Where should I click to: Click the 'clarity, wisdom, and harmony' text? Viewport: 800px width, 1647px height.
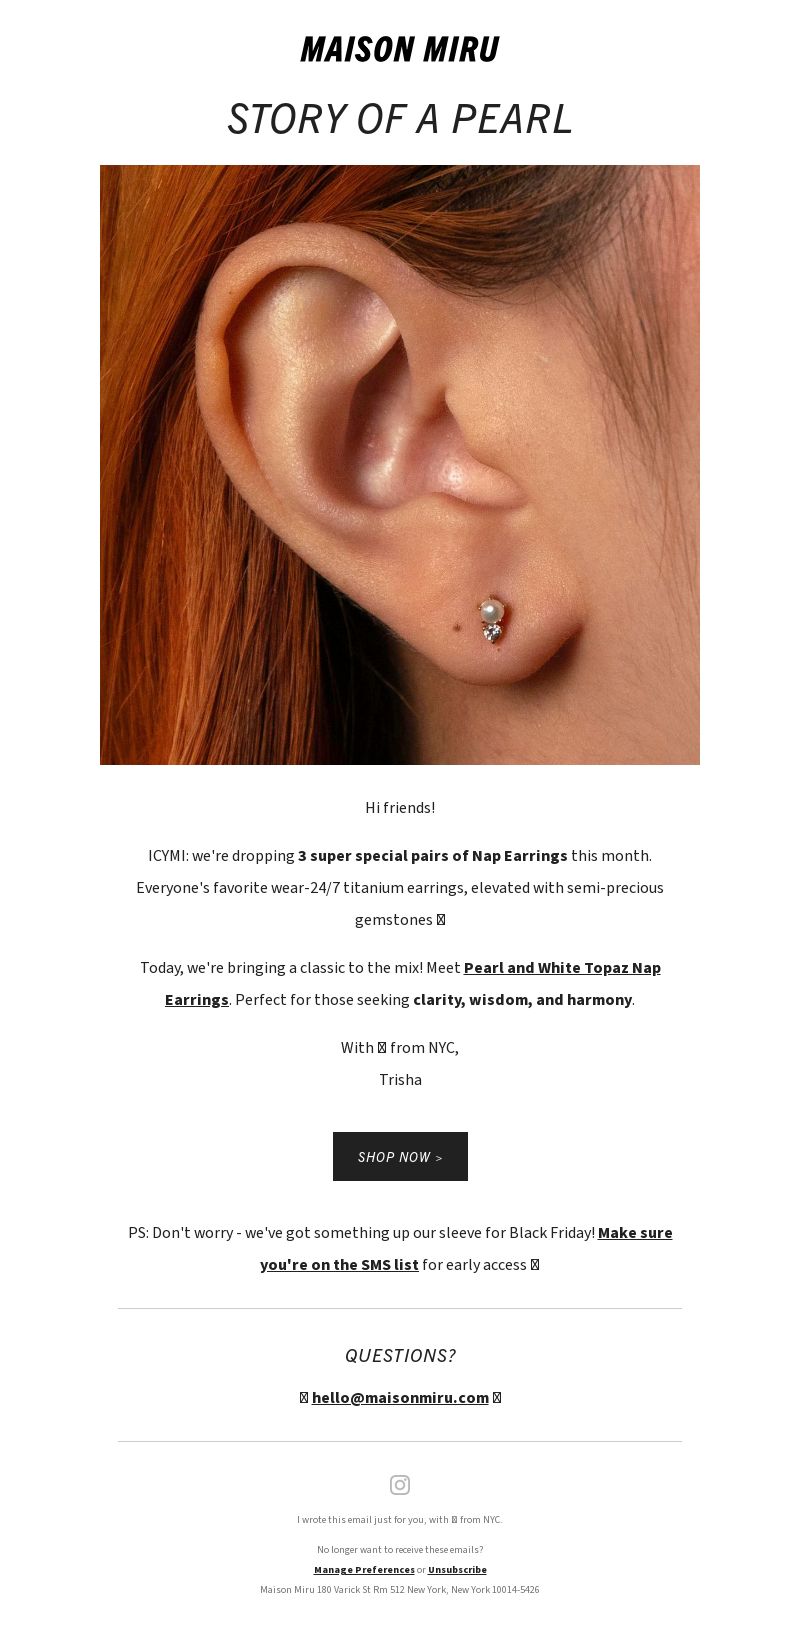pos(522,1000)
